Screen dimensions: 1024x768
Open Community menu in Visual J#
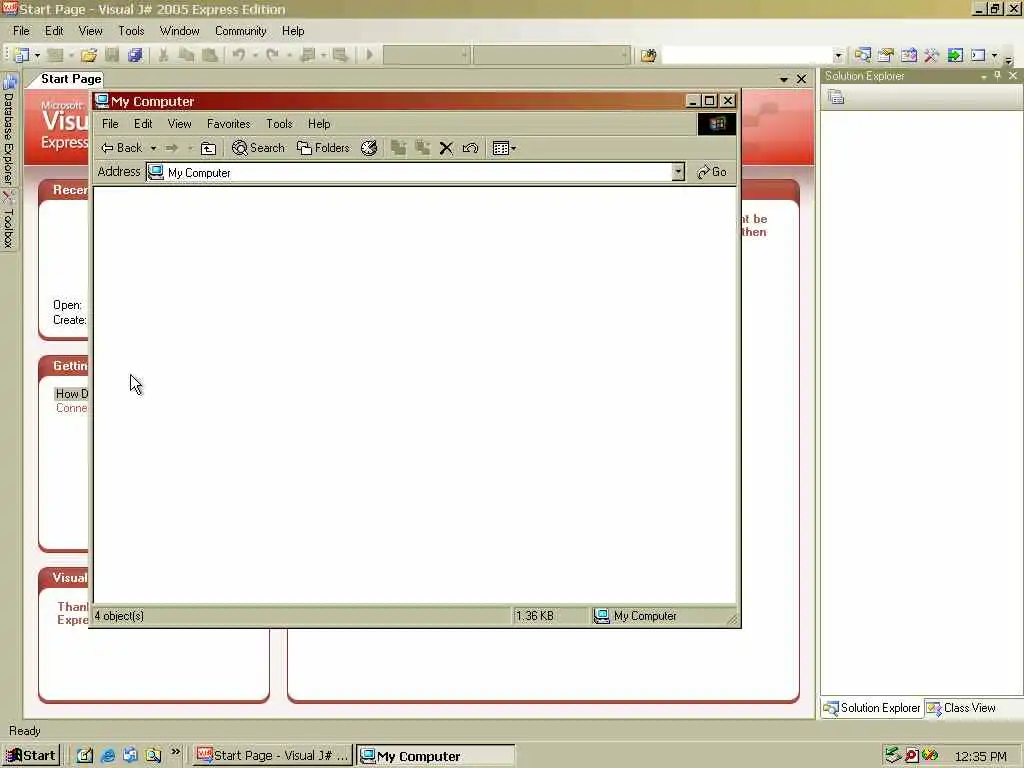(x=241, y=31)
